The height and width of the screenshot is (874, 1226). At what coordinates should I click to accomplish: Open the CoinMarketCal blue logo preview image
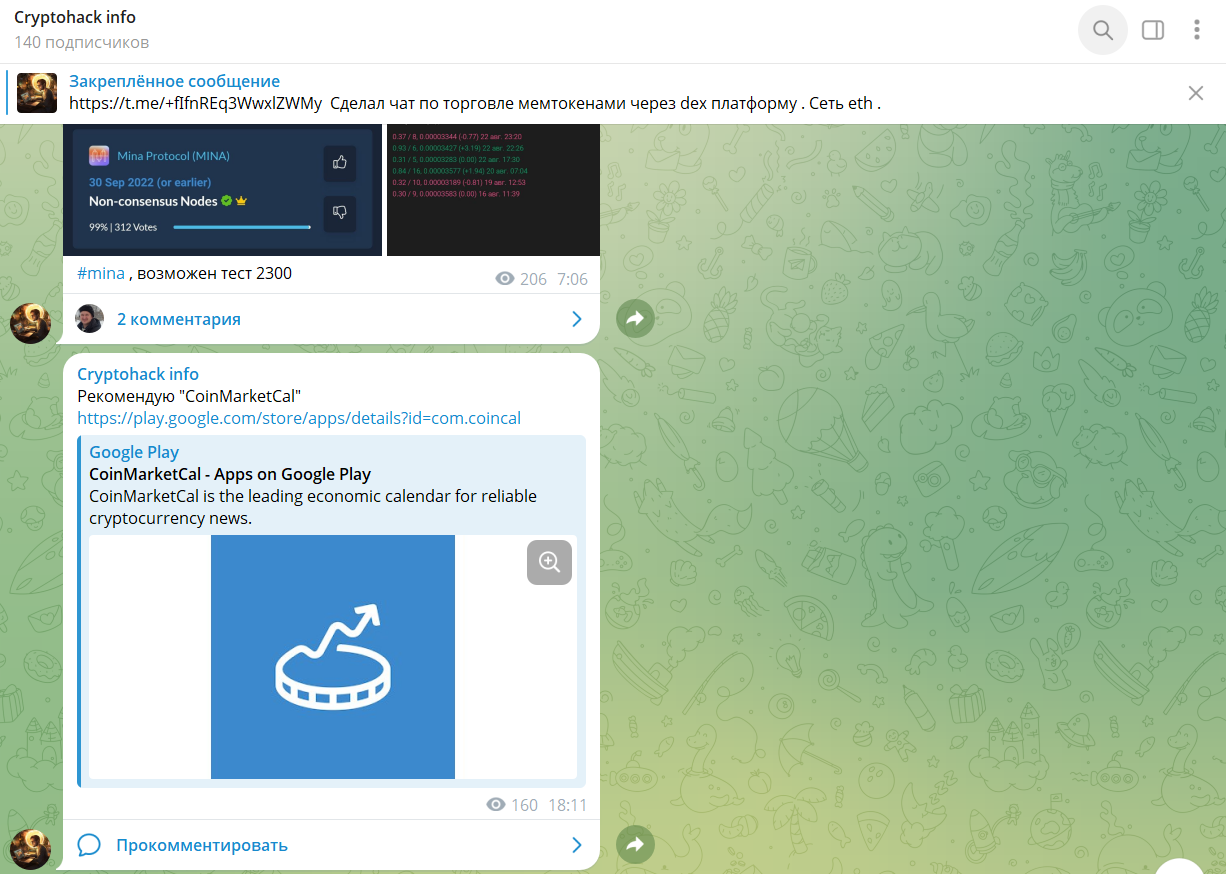tap(333, 656)
